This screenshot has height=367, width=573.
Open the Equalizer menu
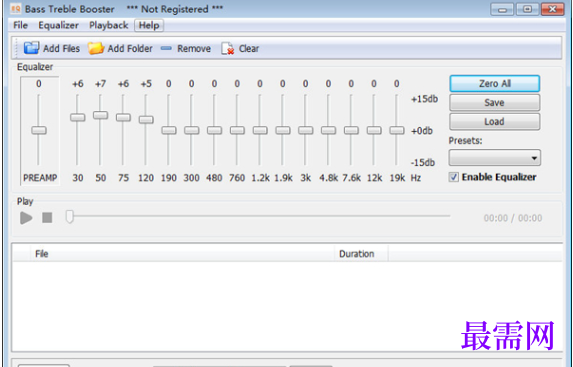(x=58, y=25)
